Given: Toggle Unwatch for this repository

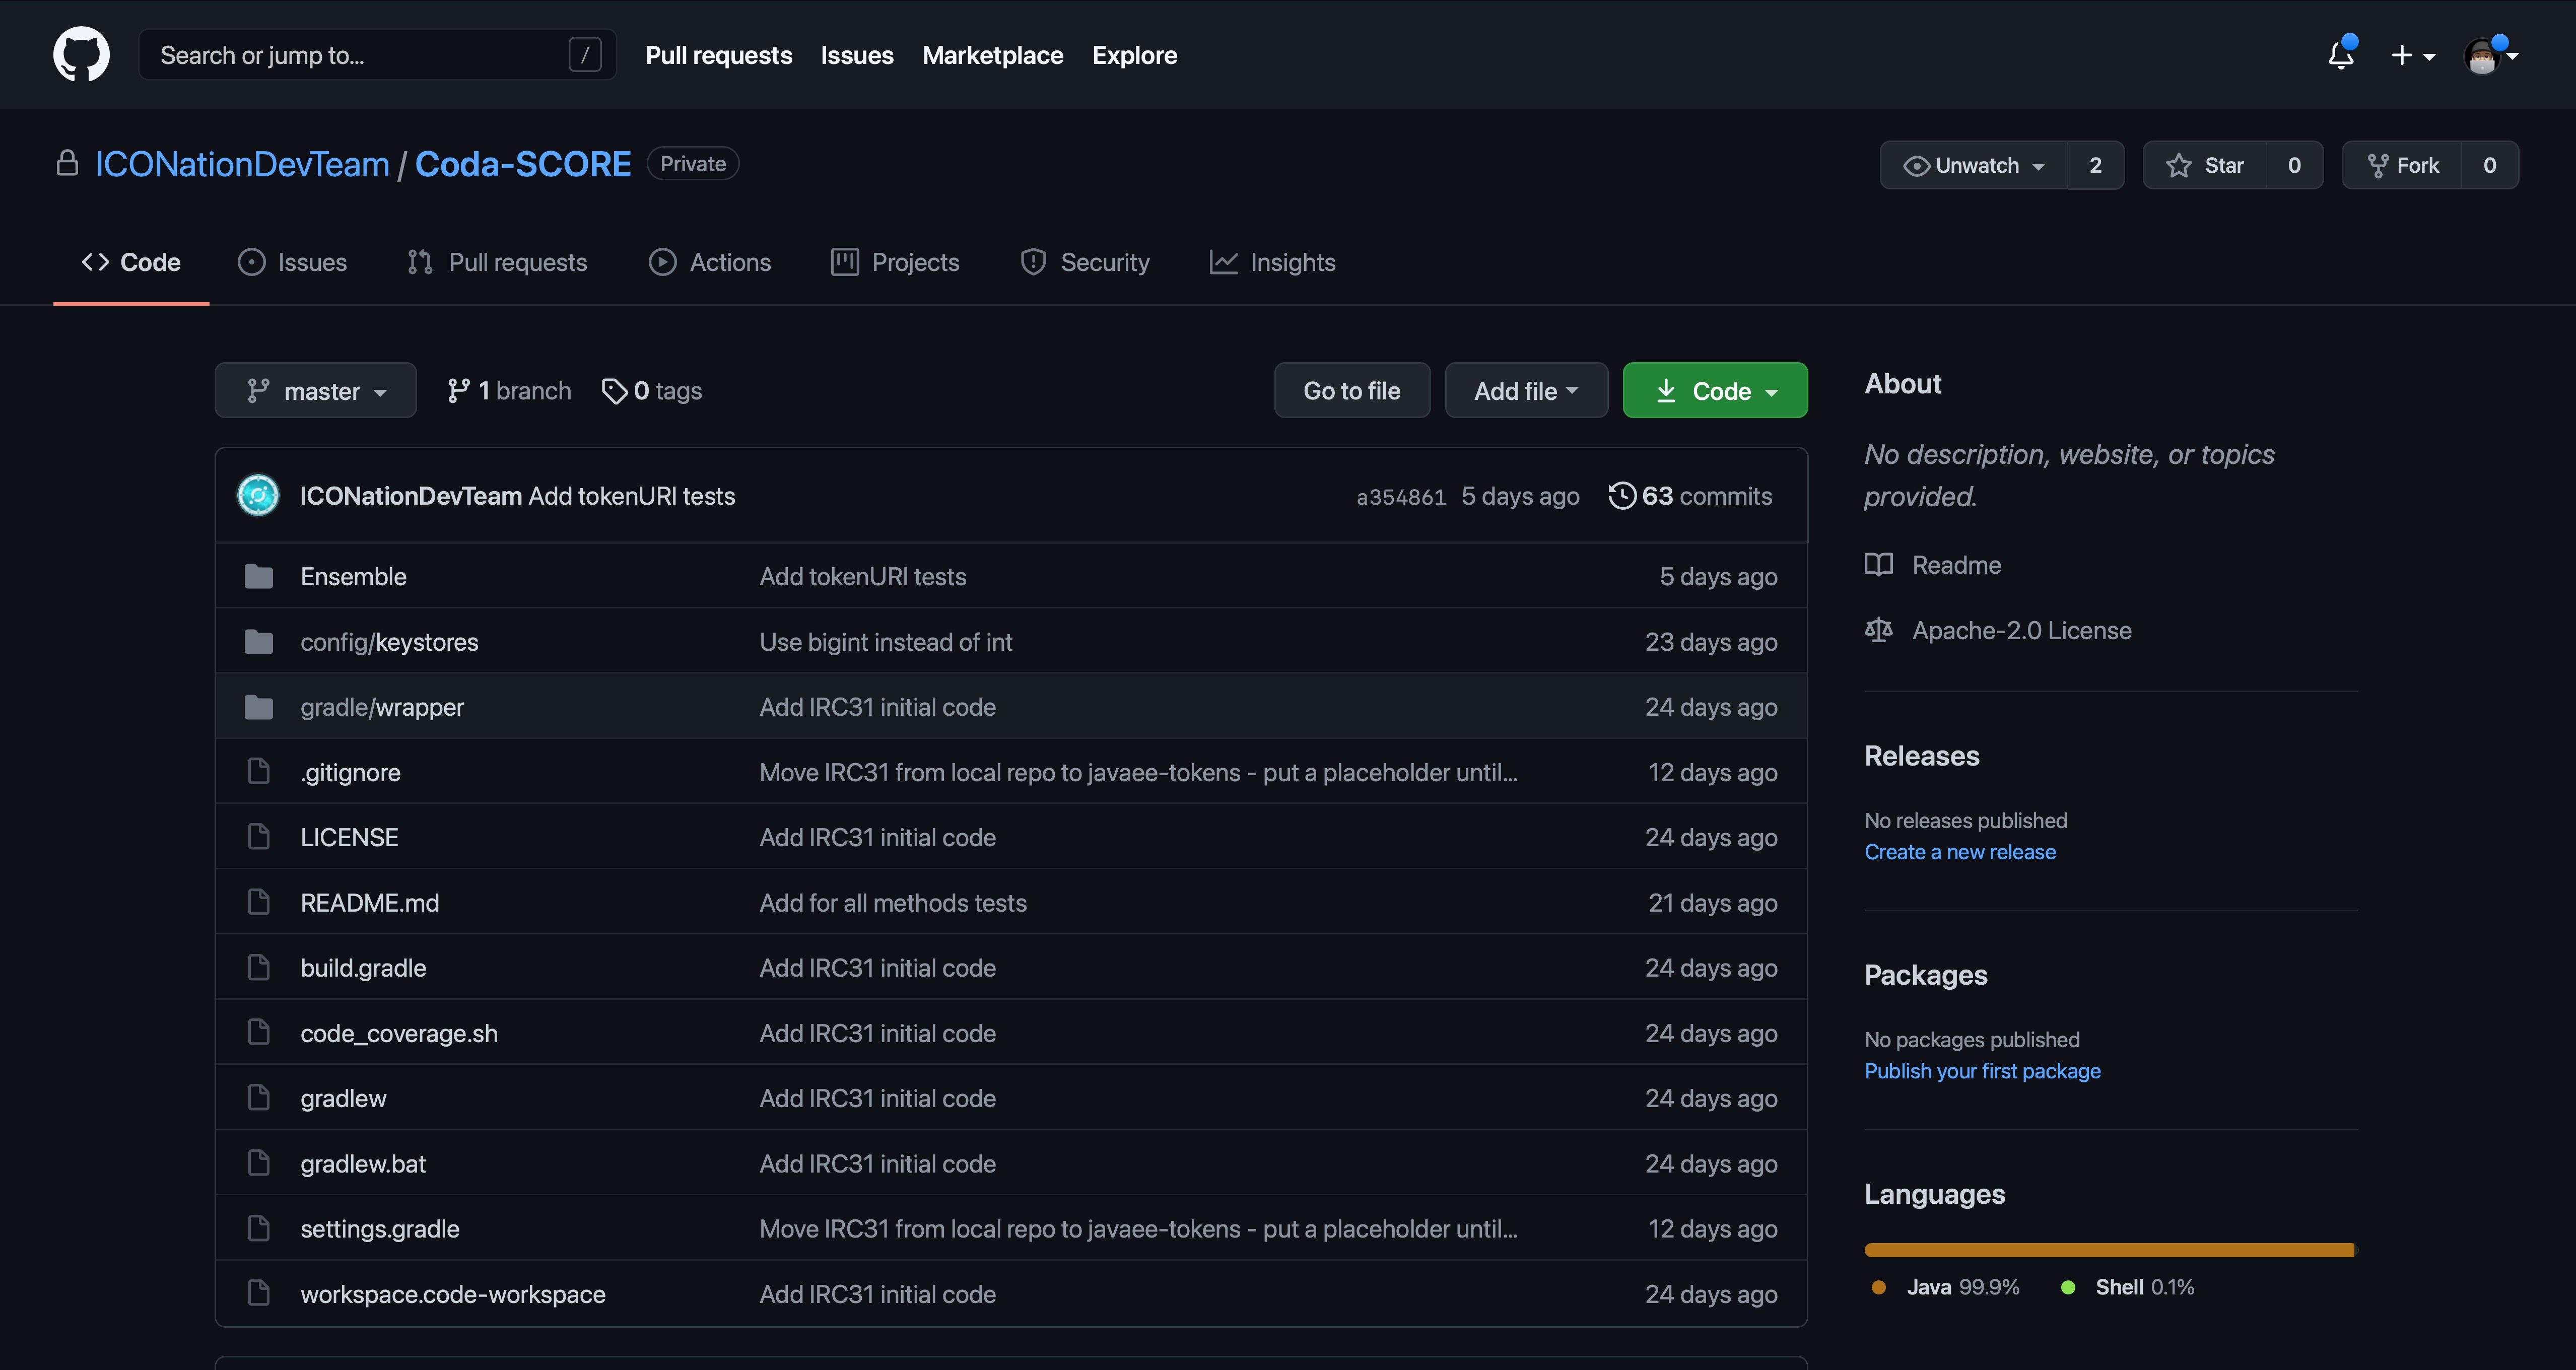Looking at the screenshot, I should click(x=1973, y=165).
